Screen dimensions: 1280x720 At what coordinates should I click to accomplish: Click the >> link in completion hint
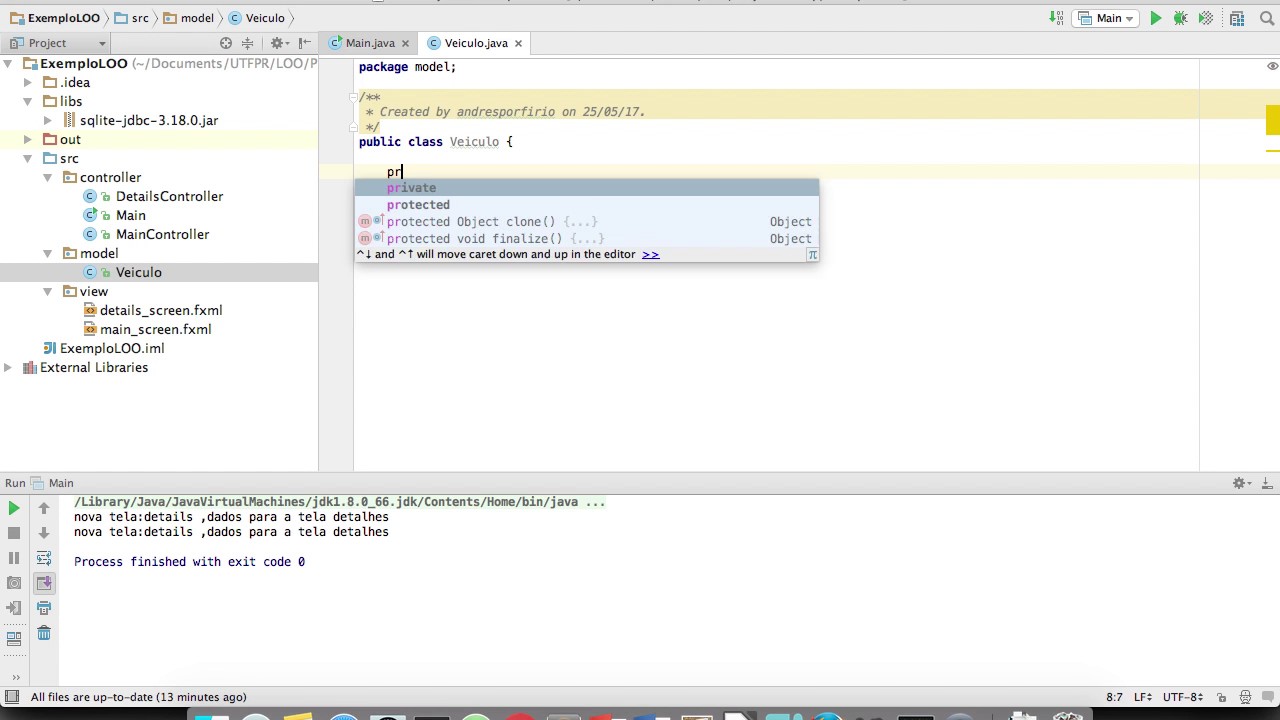(650, 254)
